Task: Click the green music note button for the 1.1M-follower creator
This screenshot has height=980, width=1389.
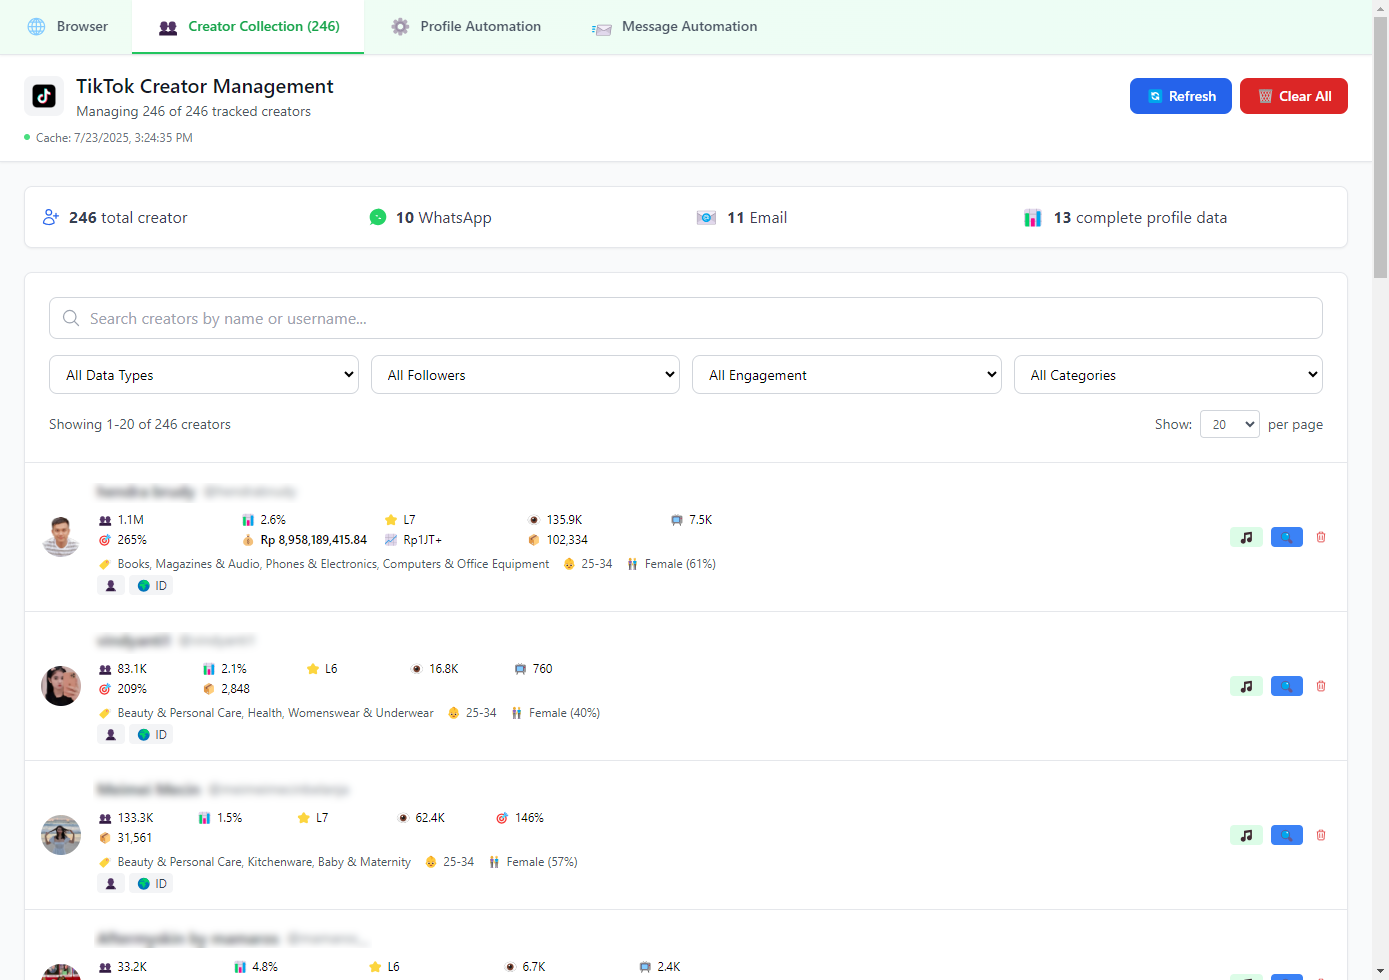Action: [1246, 537]
